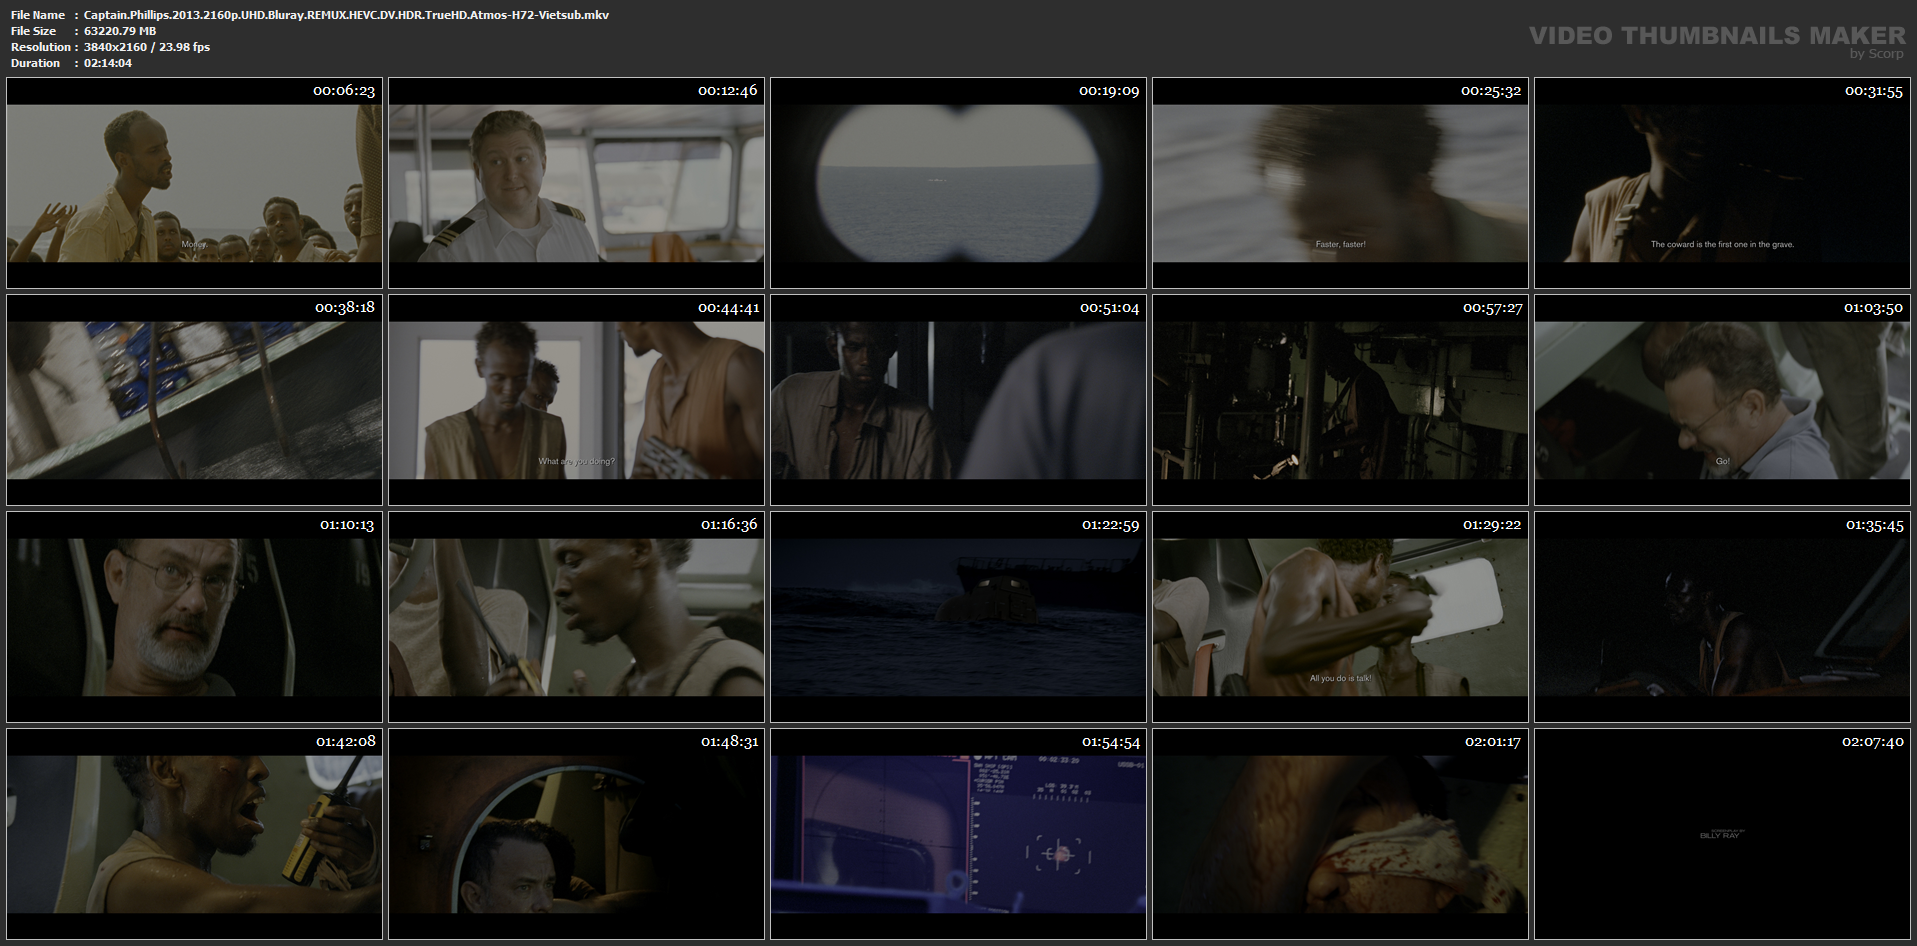Click the thumbnail timestamped 00:38:18
The image size is (1917, 946).
tap(194, 400)
